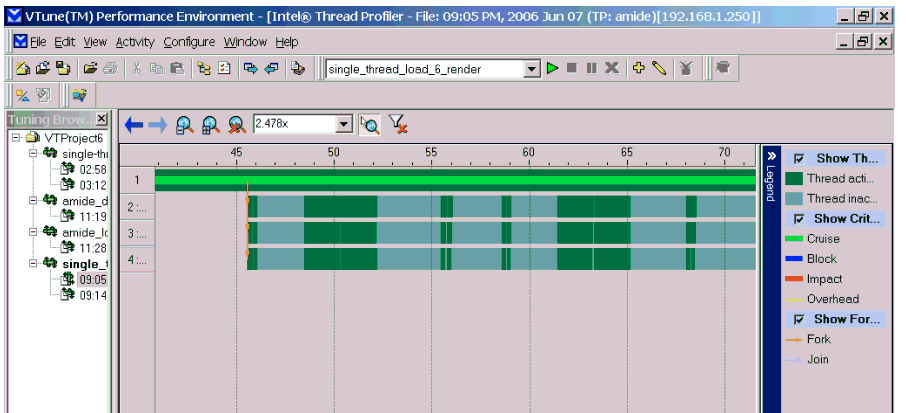Select the 09:14 result in Tuning Browser
This screenshot has height=413, width=906.
click(91, 295)
